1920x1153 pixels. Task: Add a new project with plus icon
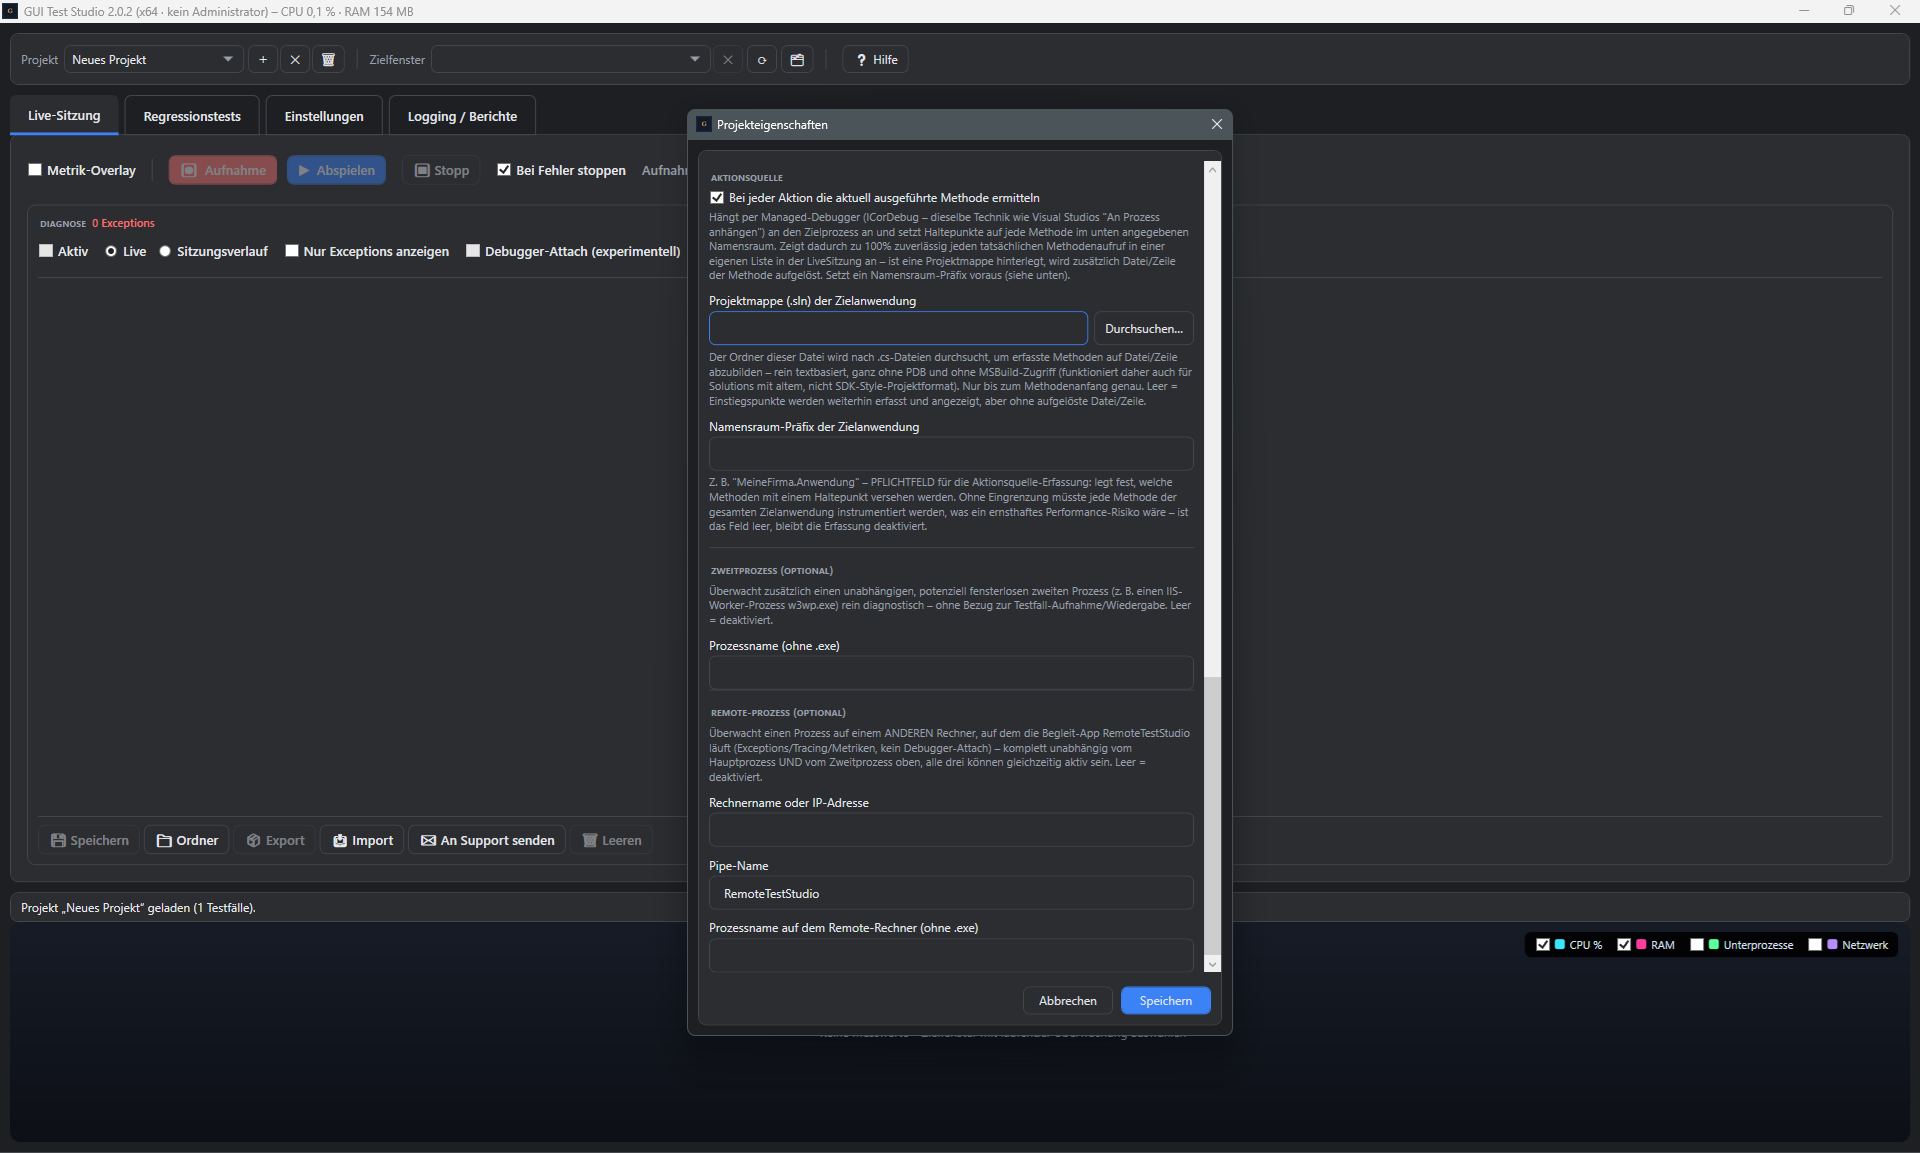pyautogui.click(x=263, y=60)
